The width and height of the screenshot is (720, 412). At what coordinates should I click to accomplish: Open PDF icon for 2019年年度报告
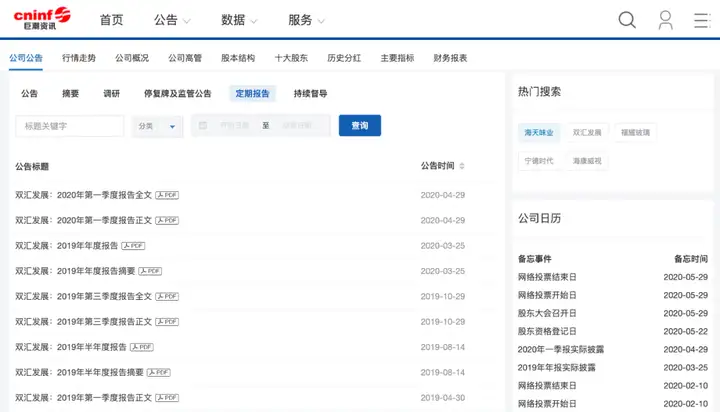[x=133, y=246]
